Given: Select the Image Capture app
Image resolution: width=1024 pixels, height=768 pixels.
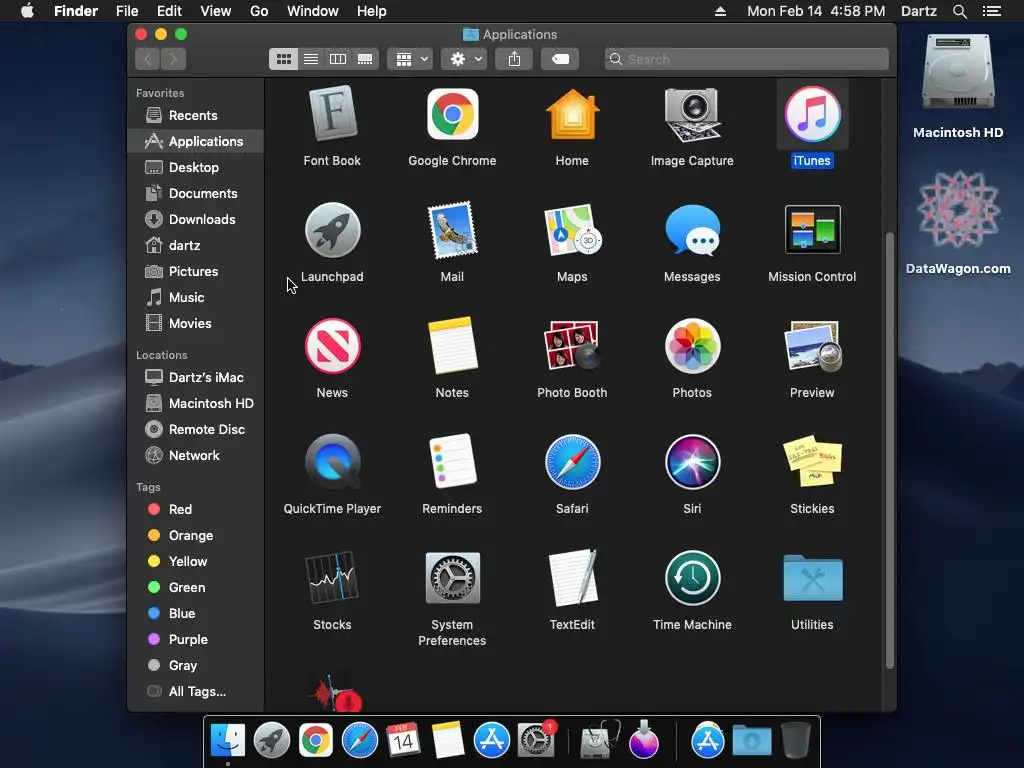Looking at the screenshot, I should point(692,115).
